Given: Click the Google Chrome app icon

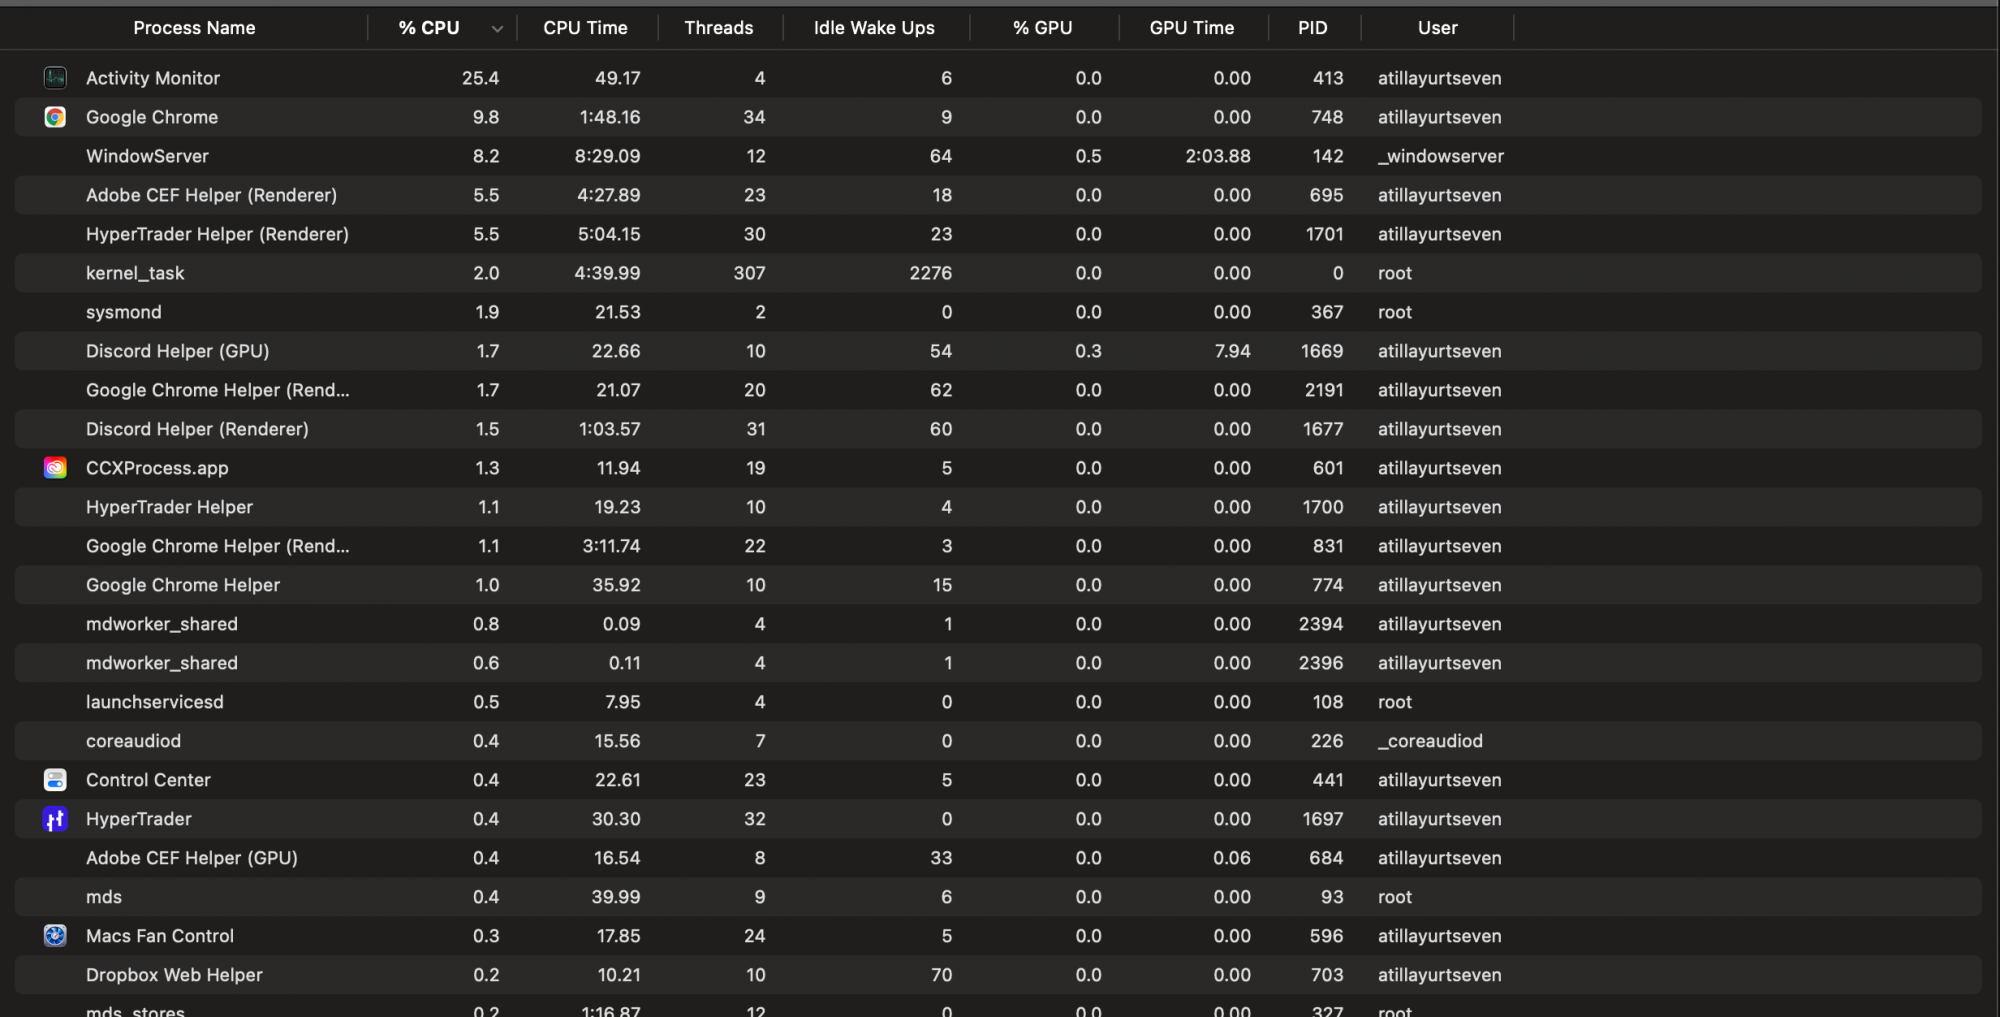Looking at the screenshot, I should pyautogui.click(x=55, y=117).
